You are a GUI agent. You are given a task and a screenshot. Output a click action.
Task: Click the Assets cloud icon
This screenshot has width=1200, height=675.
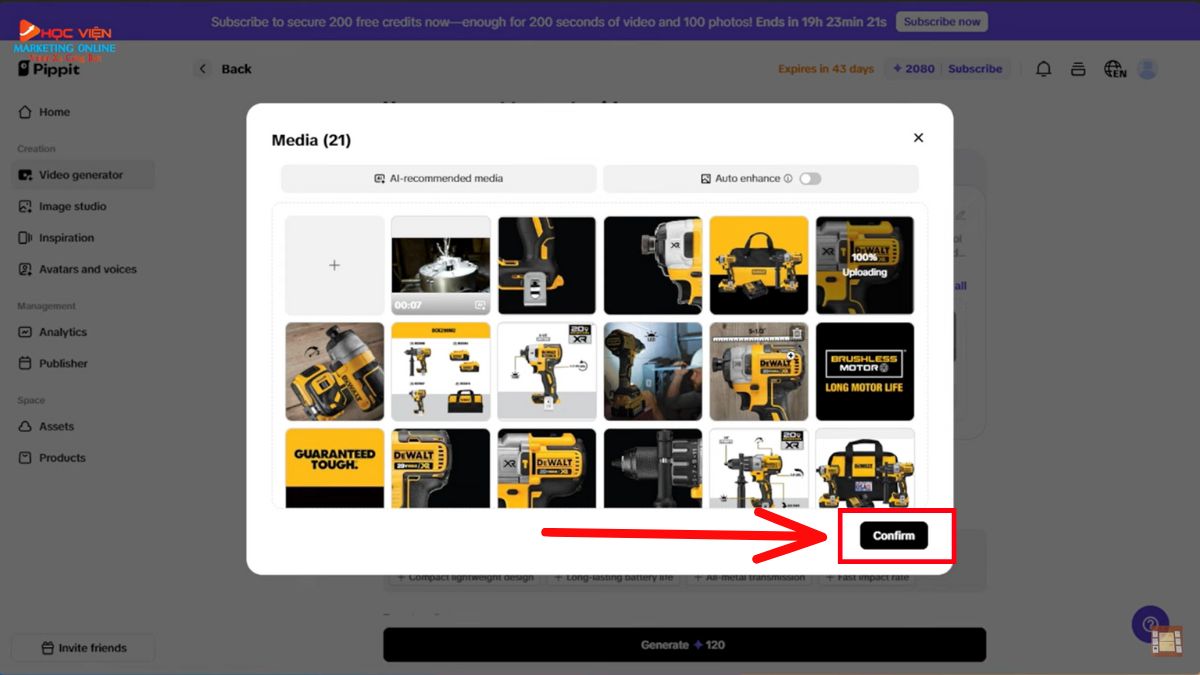pyautogui.click(x=26, y=426)
